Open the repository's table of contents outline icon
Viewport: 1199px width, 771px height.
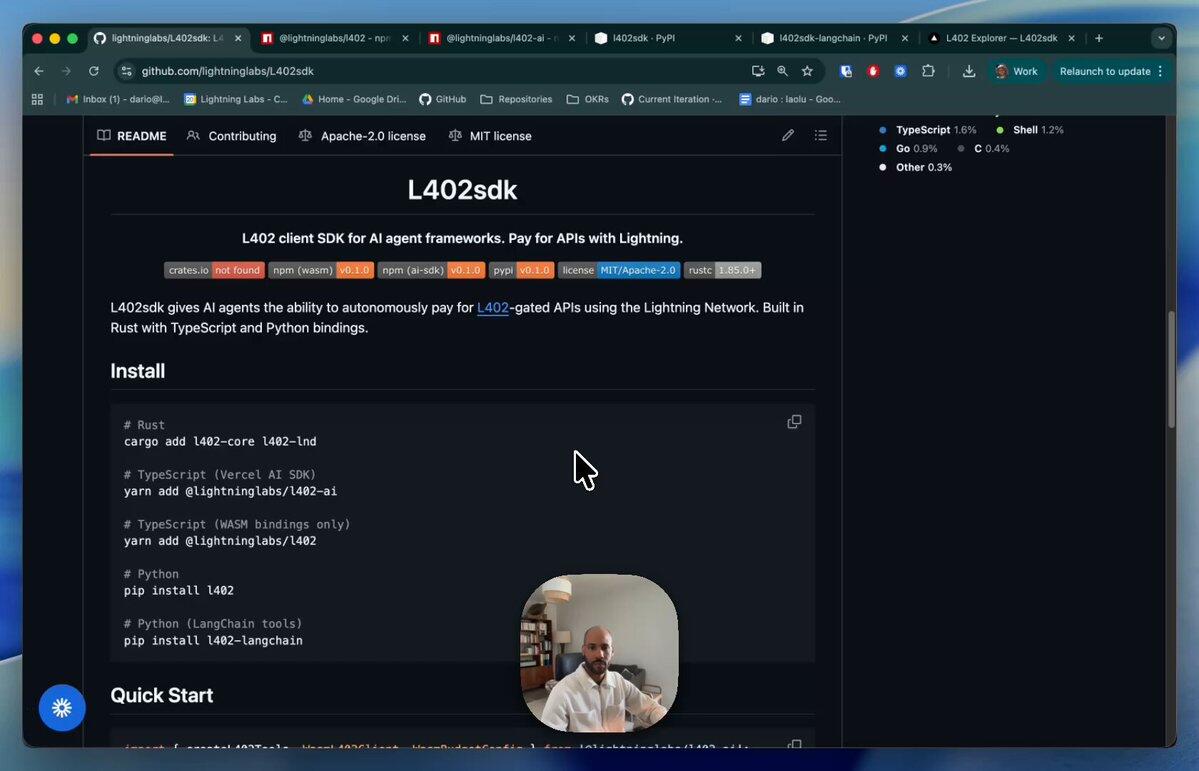[x=820, y=135]
